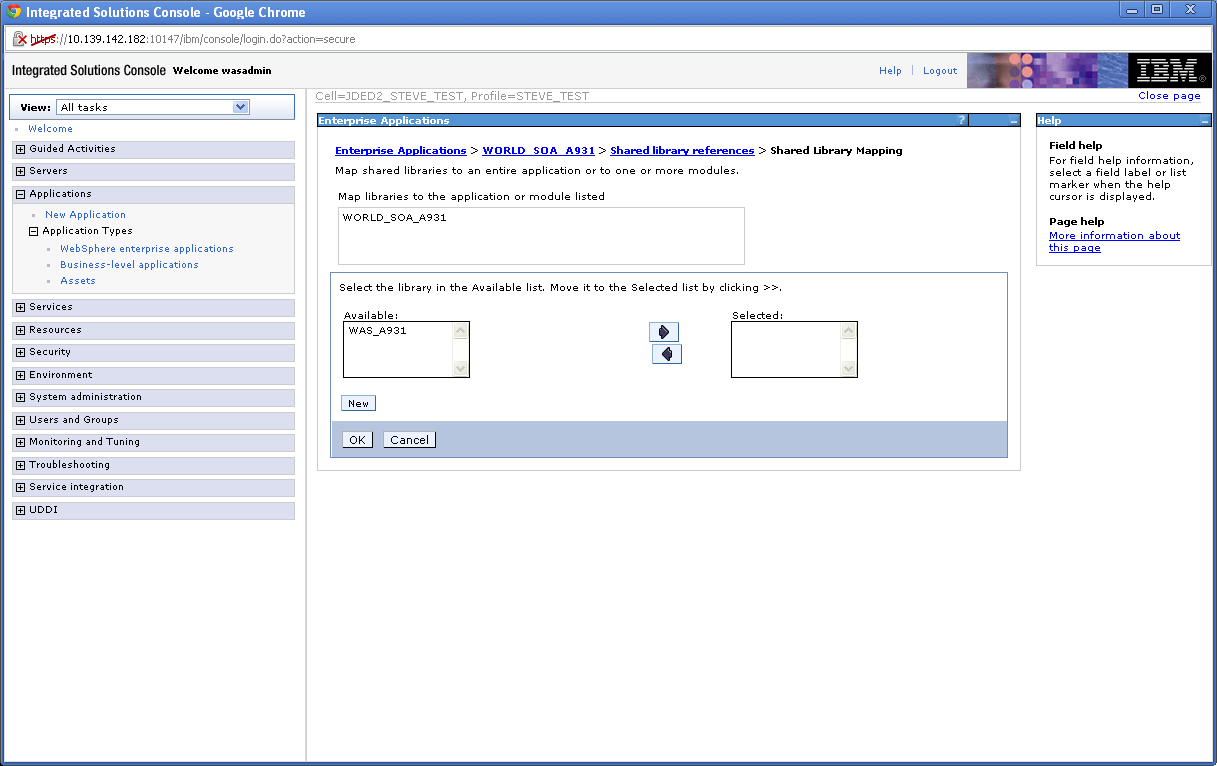Viewport: 1217px width, 766px height.
Task: Go to Enterprise Applications breadcrumb
Action: point(400,151)
